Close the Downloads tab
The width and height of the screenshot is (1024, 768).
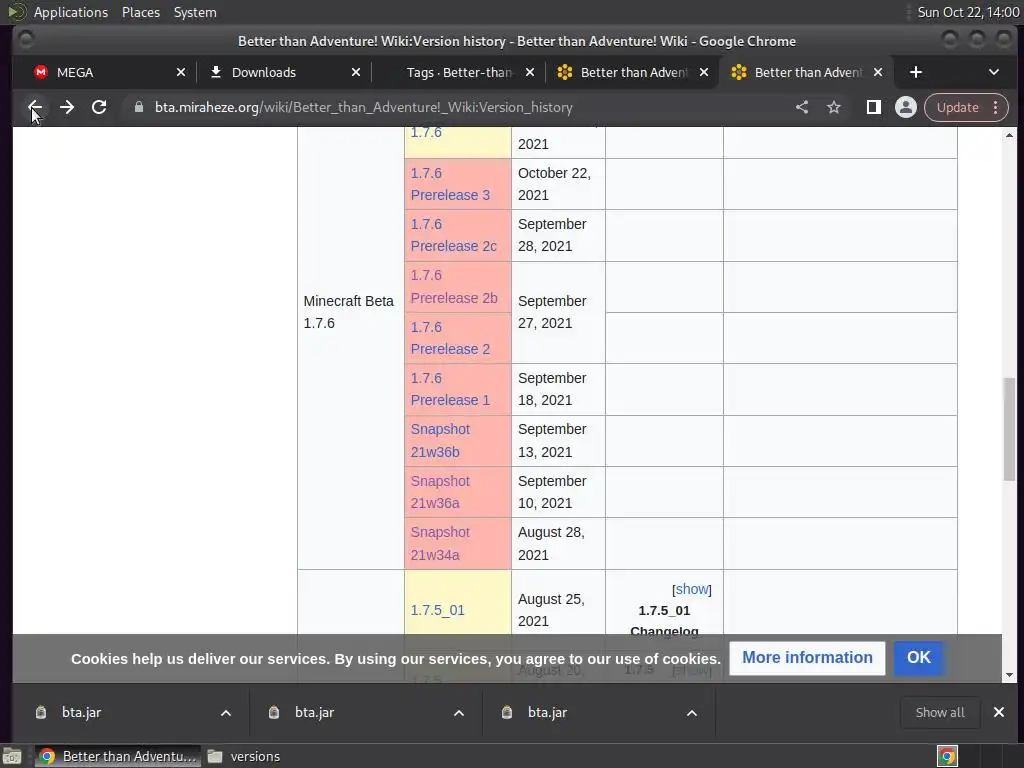pos(356,72)
